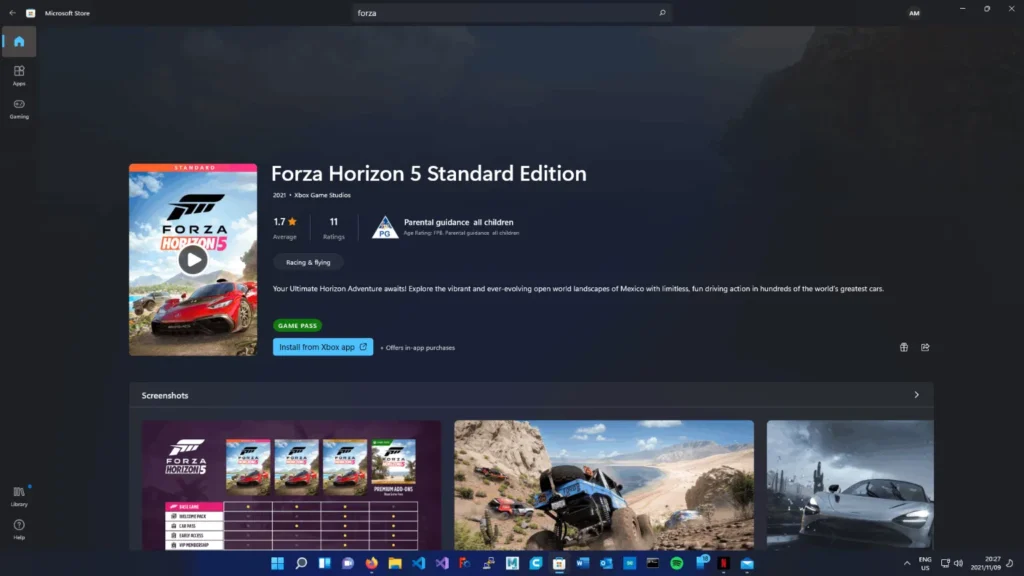Open Visual Studio from the taskbar

442,563
